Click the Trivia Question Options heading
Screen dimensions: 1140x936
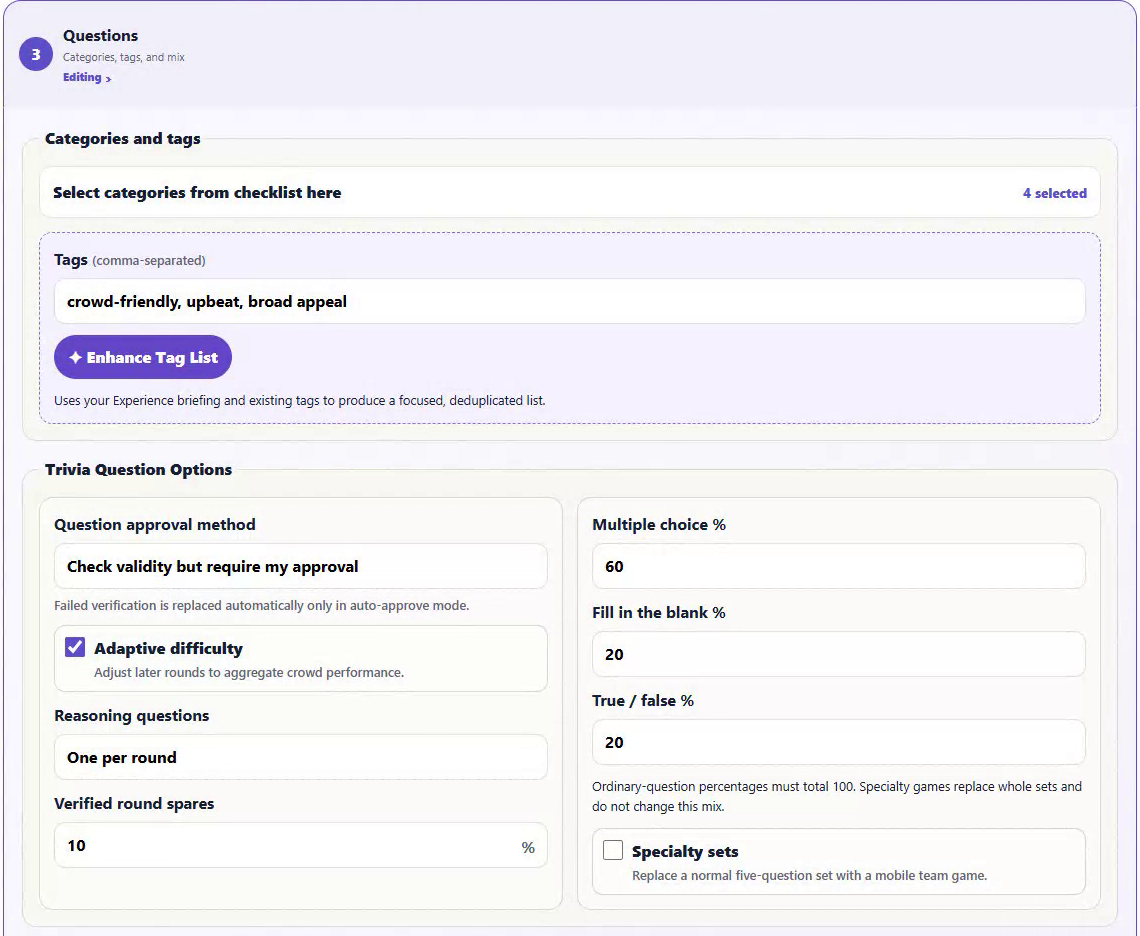click(138, 469)
